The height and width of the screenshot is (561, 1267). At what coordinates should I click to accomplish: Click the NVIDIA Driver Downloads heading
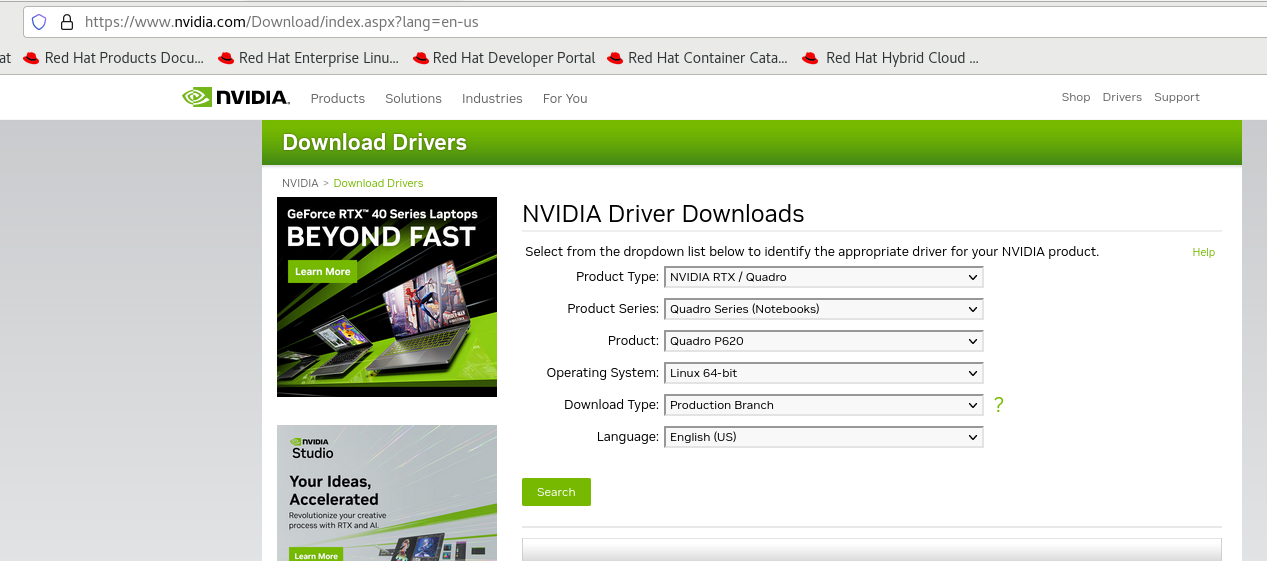pos(663,213)
